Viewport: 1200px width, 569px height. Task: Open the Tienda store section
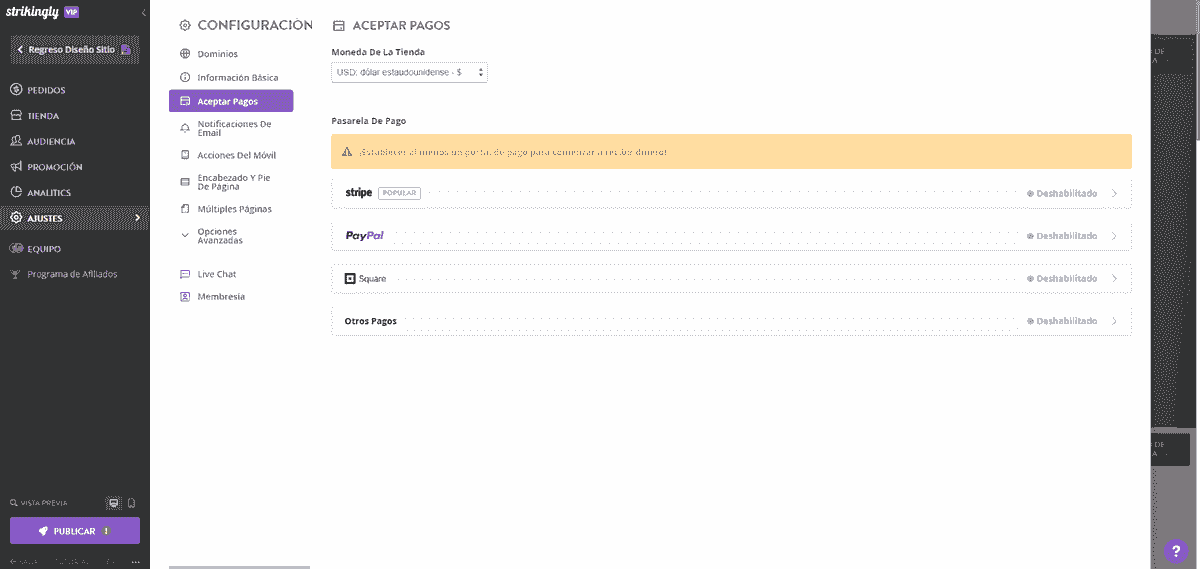point(42,116)
